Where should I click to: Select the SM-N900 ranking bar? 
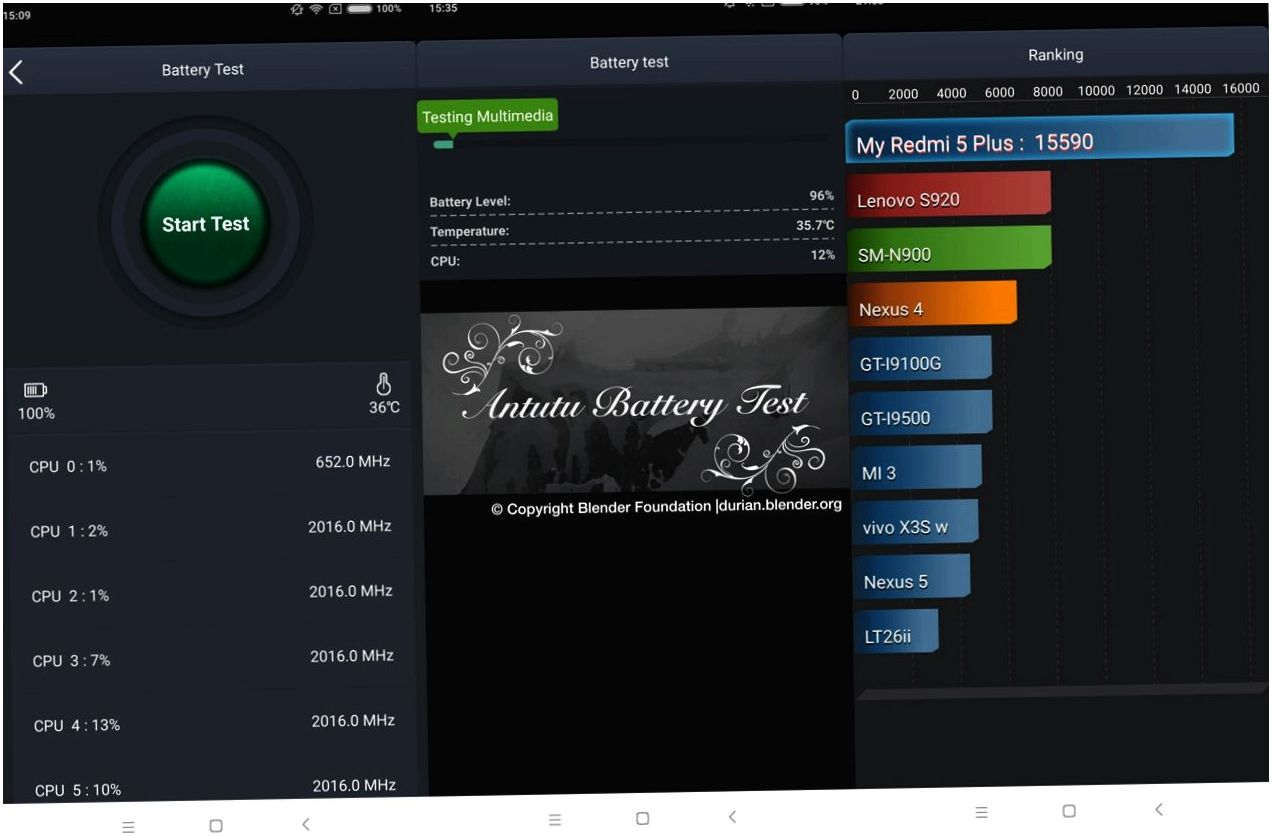coord(950,248)
